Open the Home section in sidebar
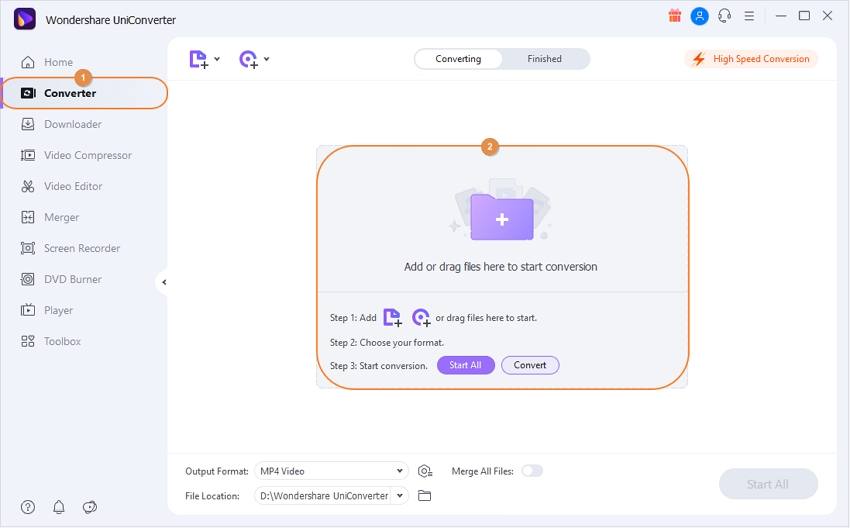This screenshot has height=528, width=850. tap(47, 62)
